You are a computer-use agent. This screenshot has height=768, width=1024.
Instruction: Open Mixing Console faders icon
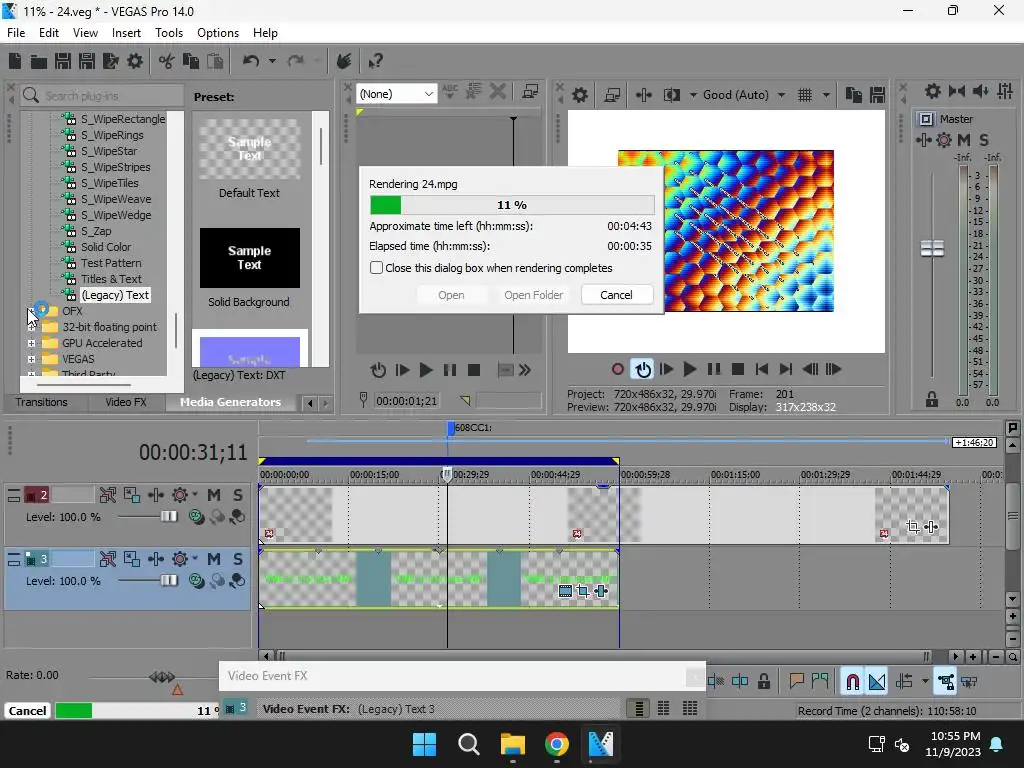coord(1005,91)
